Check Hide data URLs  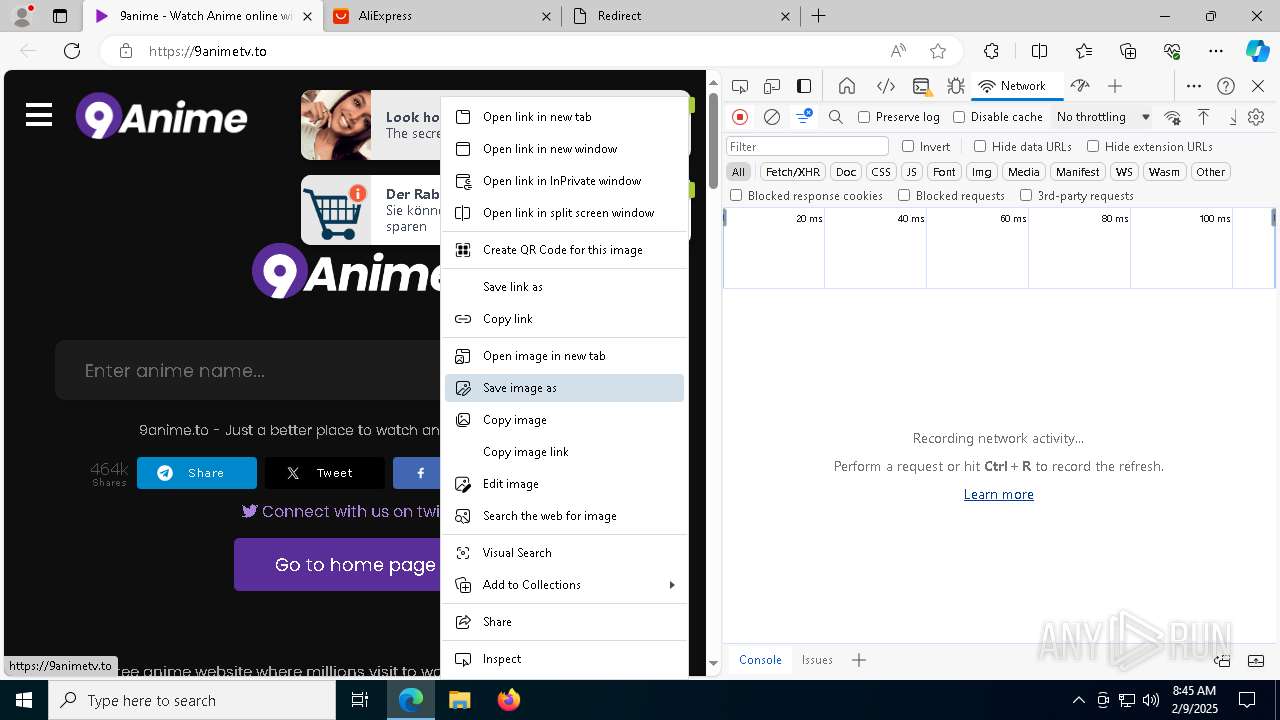[x=980, y=146]
